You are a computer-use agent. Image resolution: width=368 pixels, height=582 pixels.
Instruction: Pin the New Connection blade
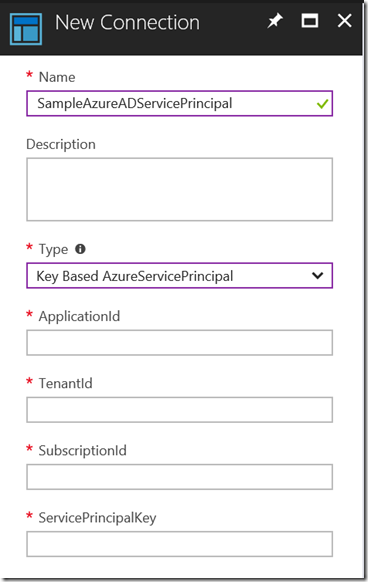click(x=275, y=21)
